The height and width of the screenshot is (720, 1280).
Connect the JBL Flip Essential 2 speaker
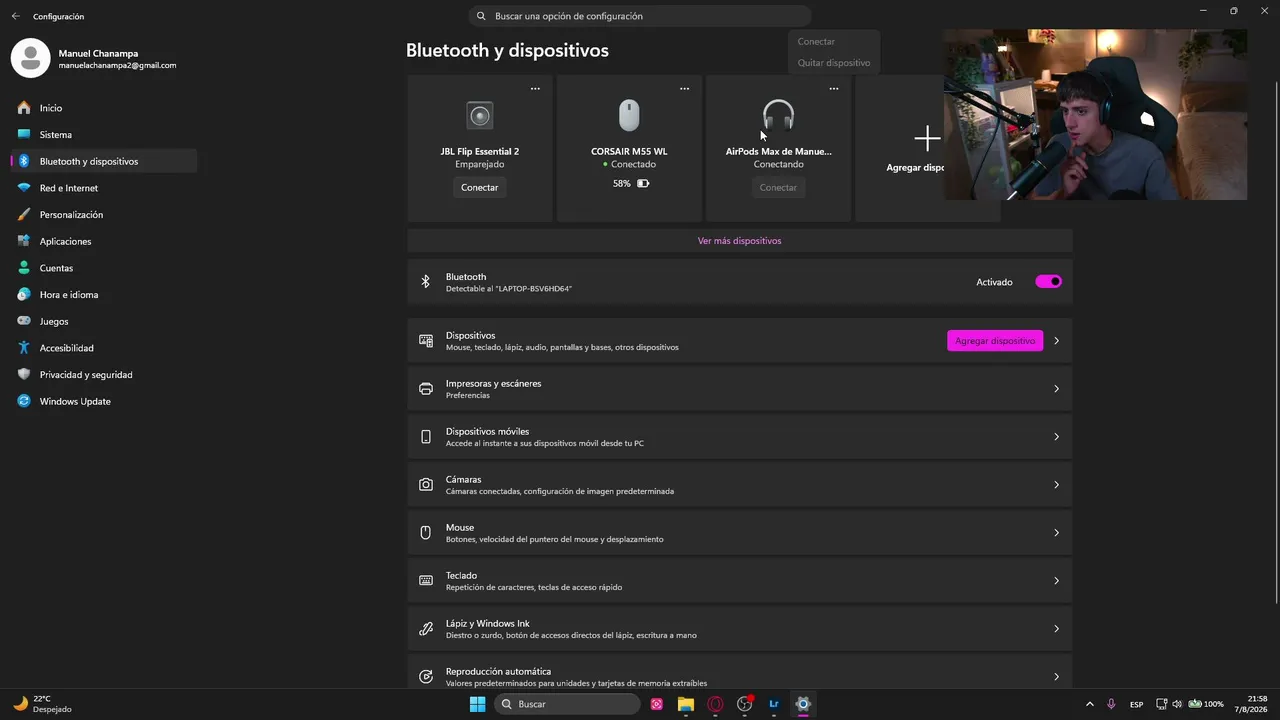pos(480,187)
